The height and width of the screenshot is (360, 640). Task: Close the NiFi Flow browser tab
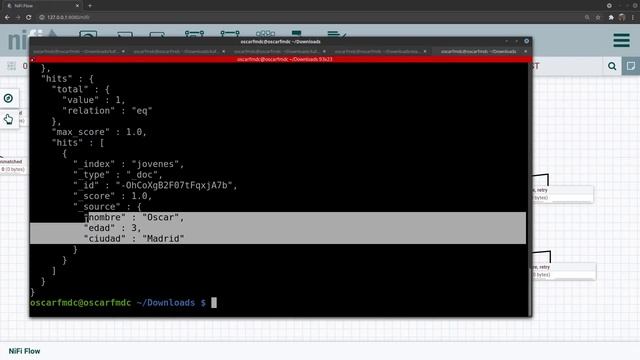(77, 6)
